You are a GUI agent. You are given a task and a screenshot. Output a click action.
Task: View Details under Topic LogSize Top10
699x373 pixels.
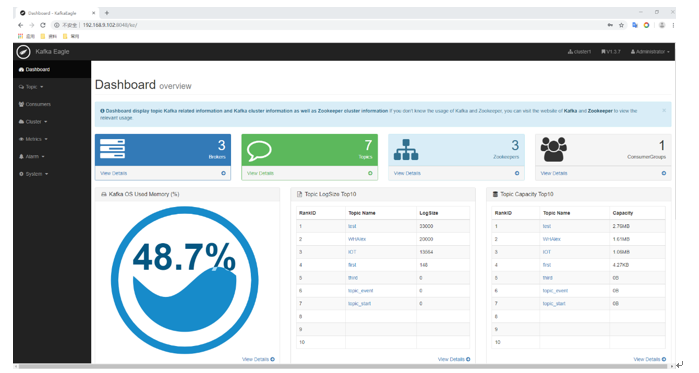(454, 359)
